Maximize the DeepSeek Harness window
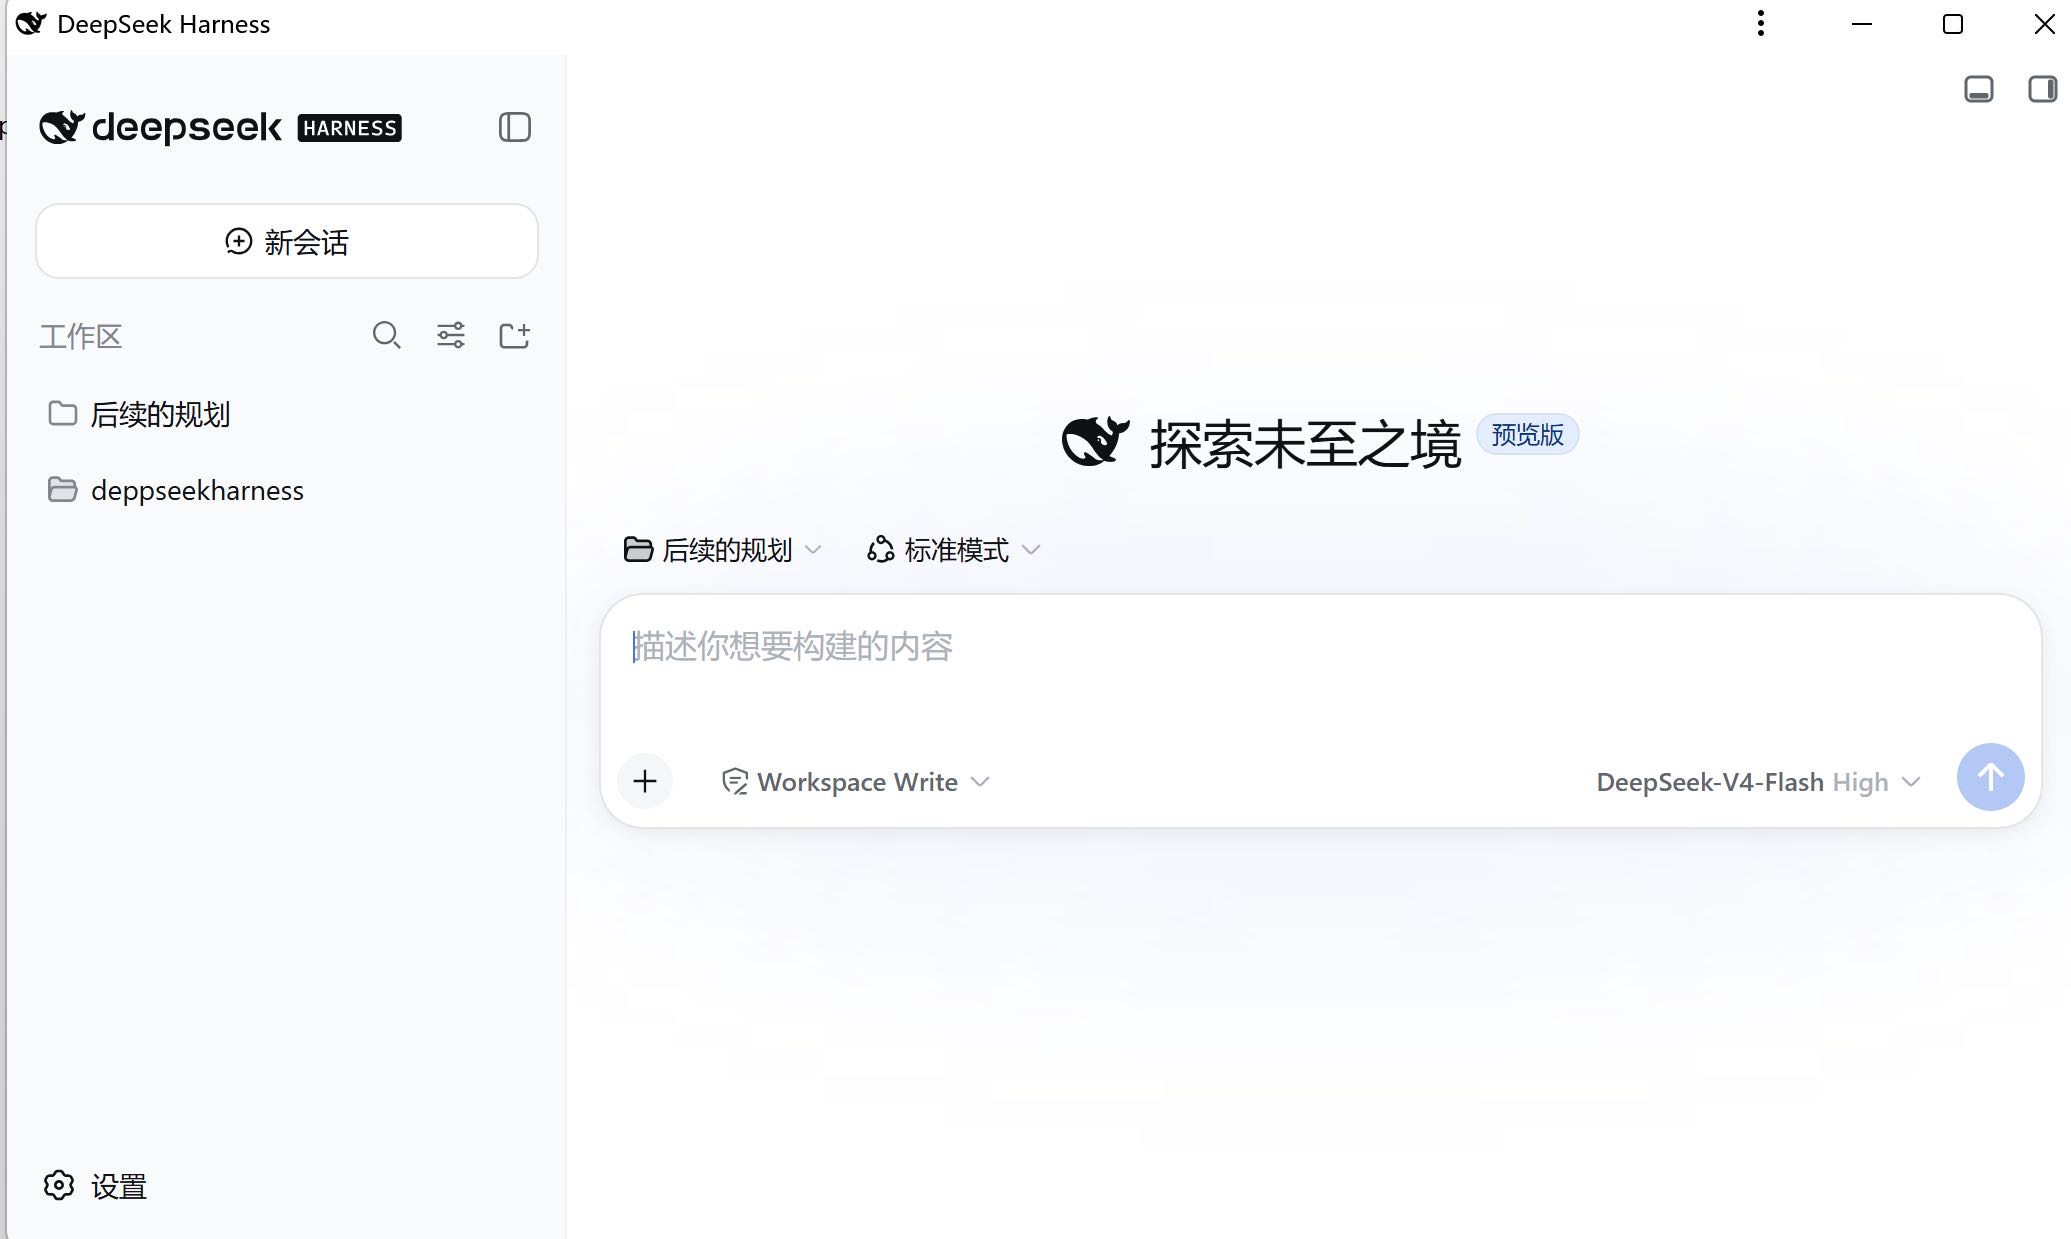Screen dimensions: 2071x1239 1953,24
